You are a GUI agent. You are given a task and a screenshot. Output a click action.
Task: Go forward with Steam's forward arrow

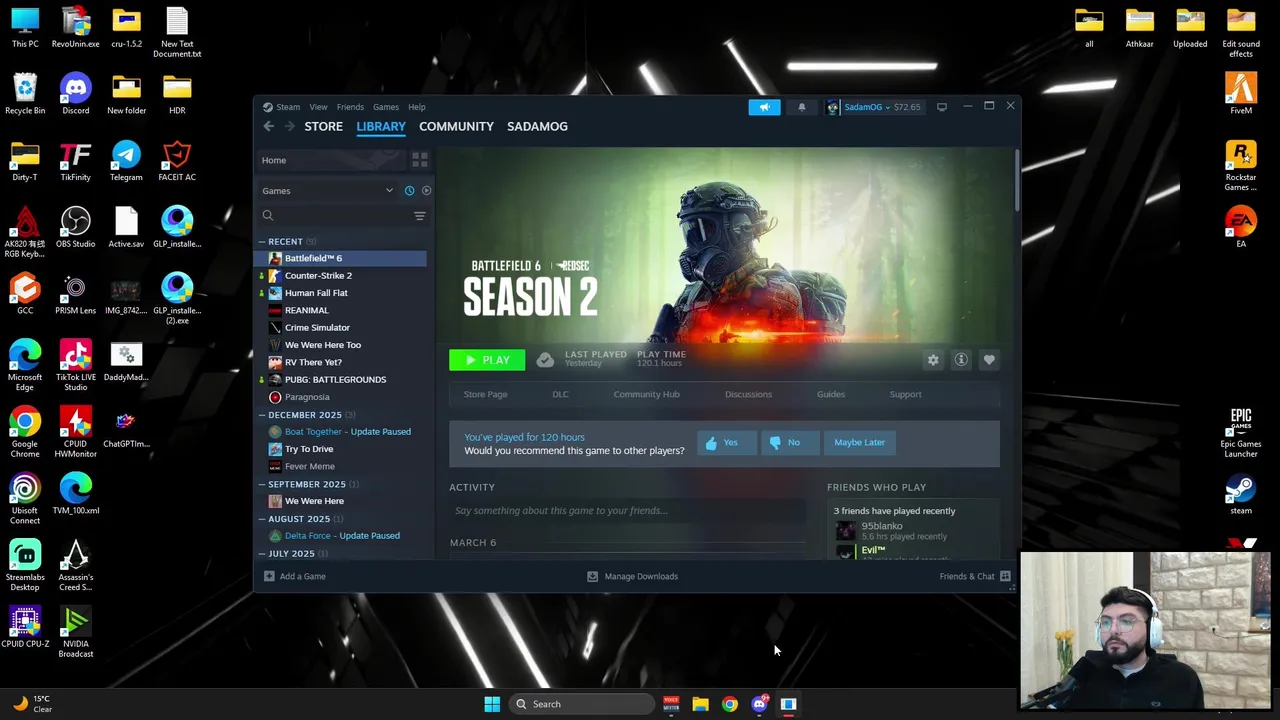(x=289, y=126)
